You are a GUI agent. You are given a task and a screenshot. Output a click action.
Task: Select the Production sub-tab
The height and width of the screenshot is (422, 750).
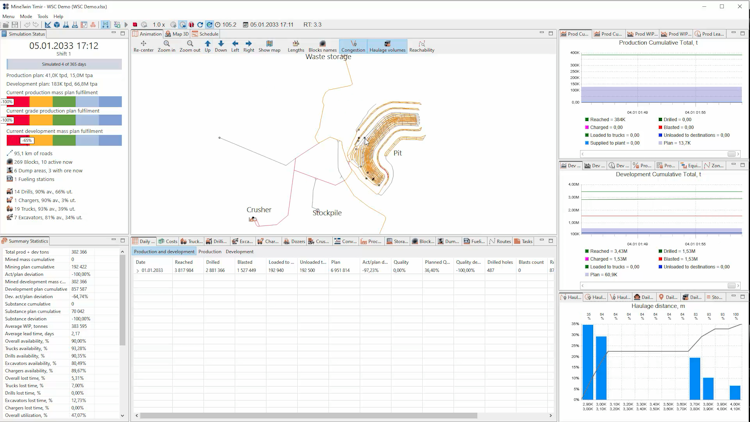pos(210,252)
